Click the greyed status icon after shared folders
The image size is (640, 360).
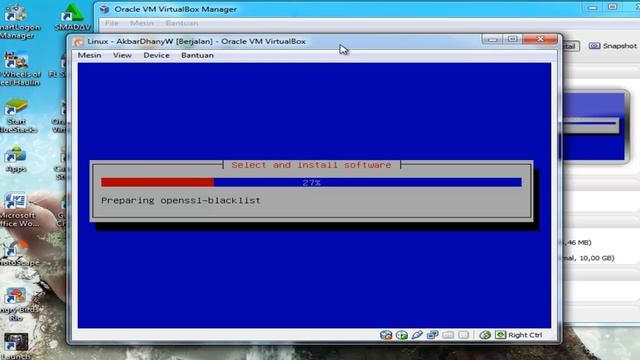point(463,335)
